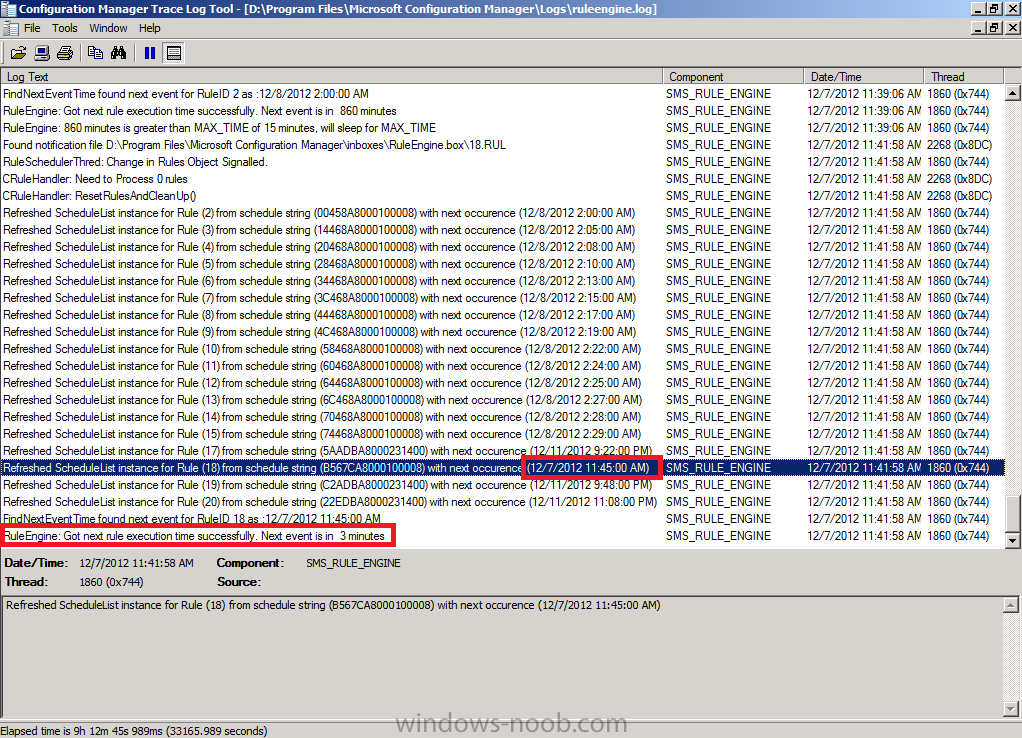This screenshot has width=1022, height=738.
Task: Restore the inner log document window
Action: (994, 27)
